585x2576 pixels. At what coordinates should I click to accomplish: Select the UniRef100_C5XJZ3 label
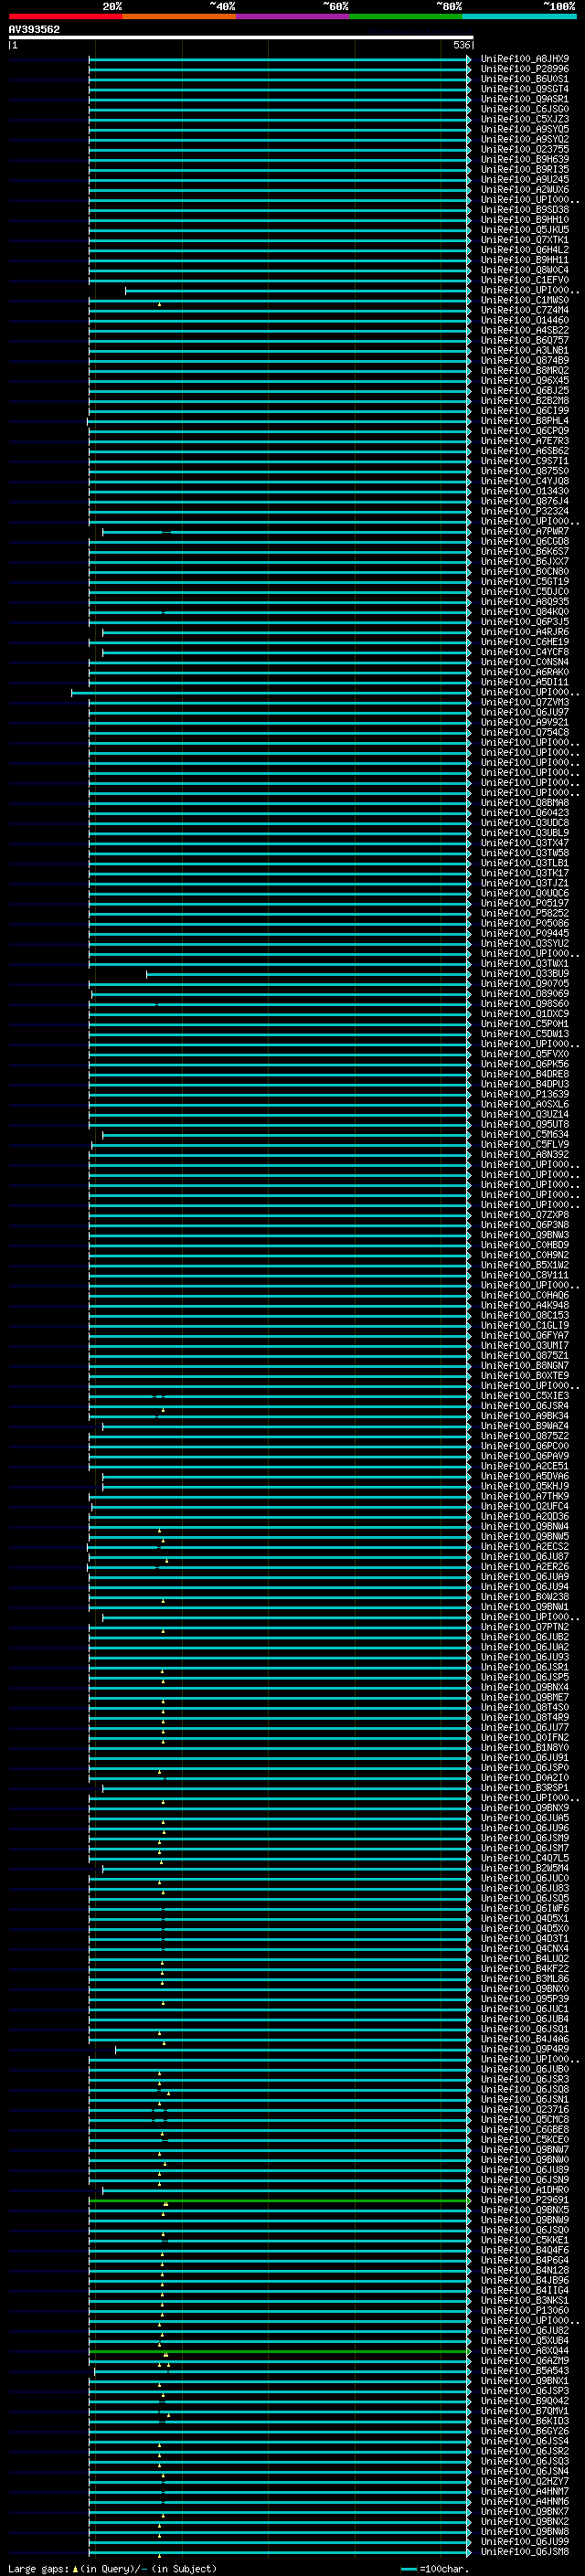[525, 119]
